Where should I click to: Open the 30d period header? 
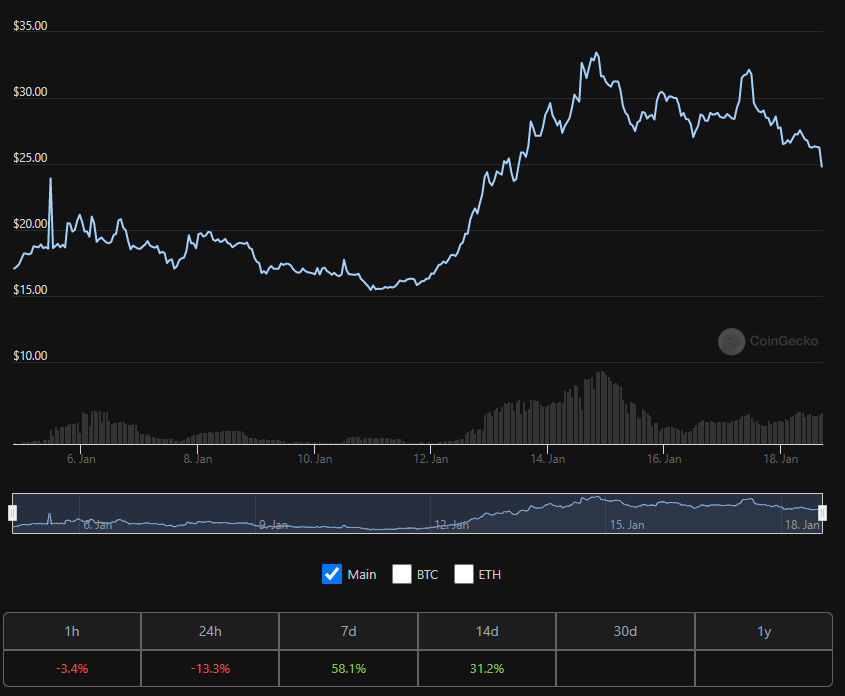point(625,631)
